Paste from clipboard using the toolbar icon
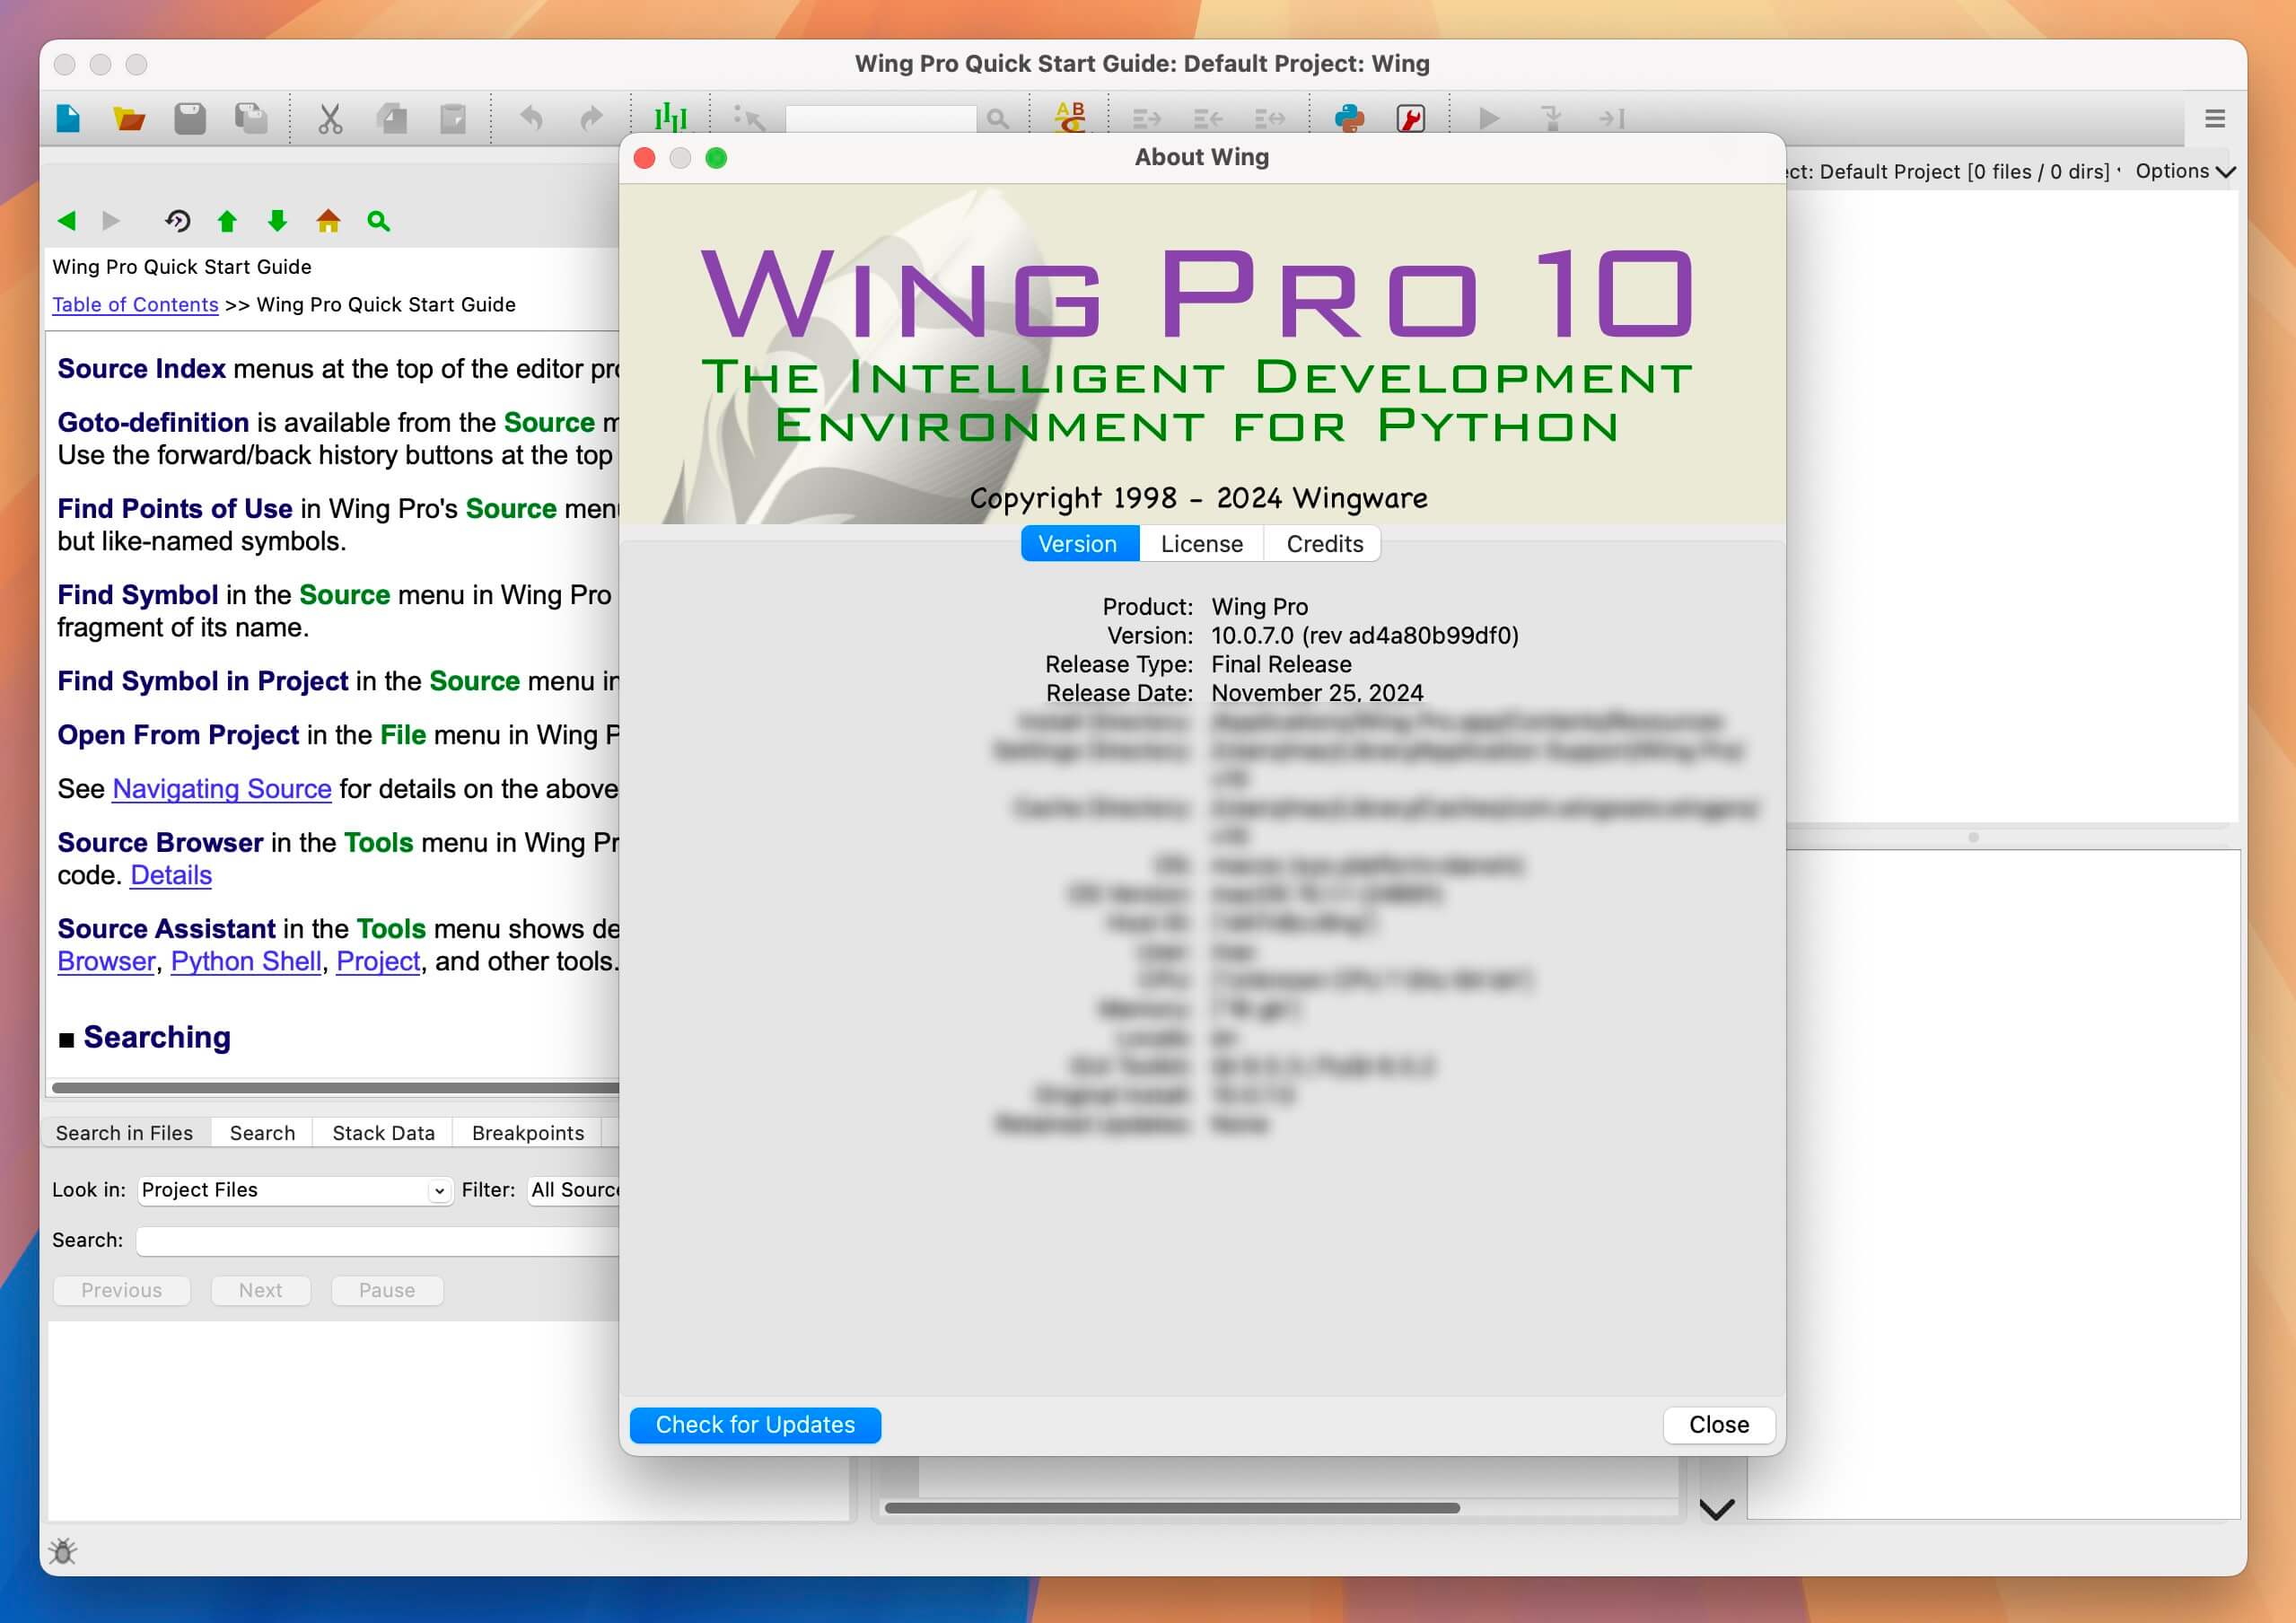 click(x=453, y=119)
